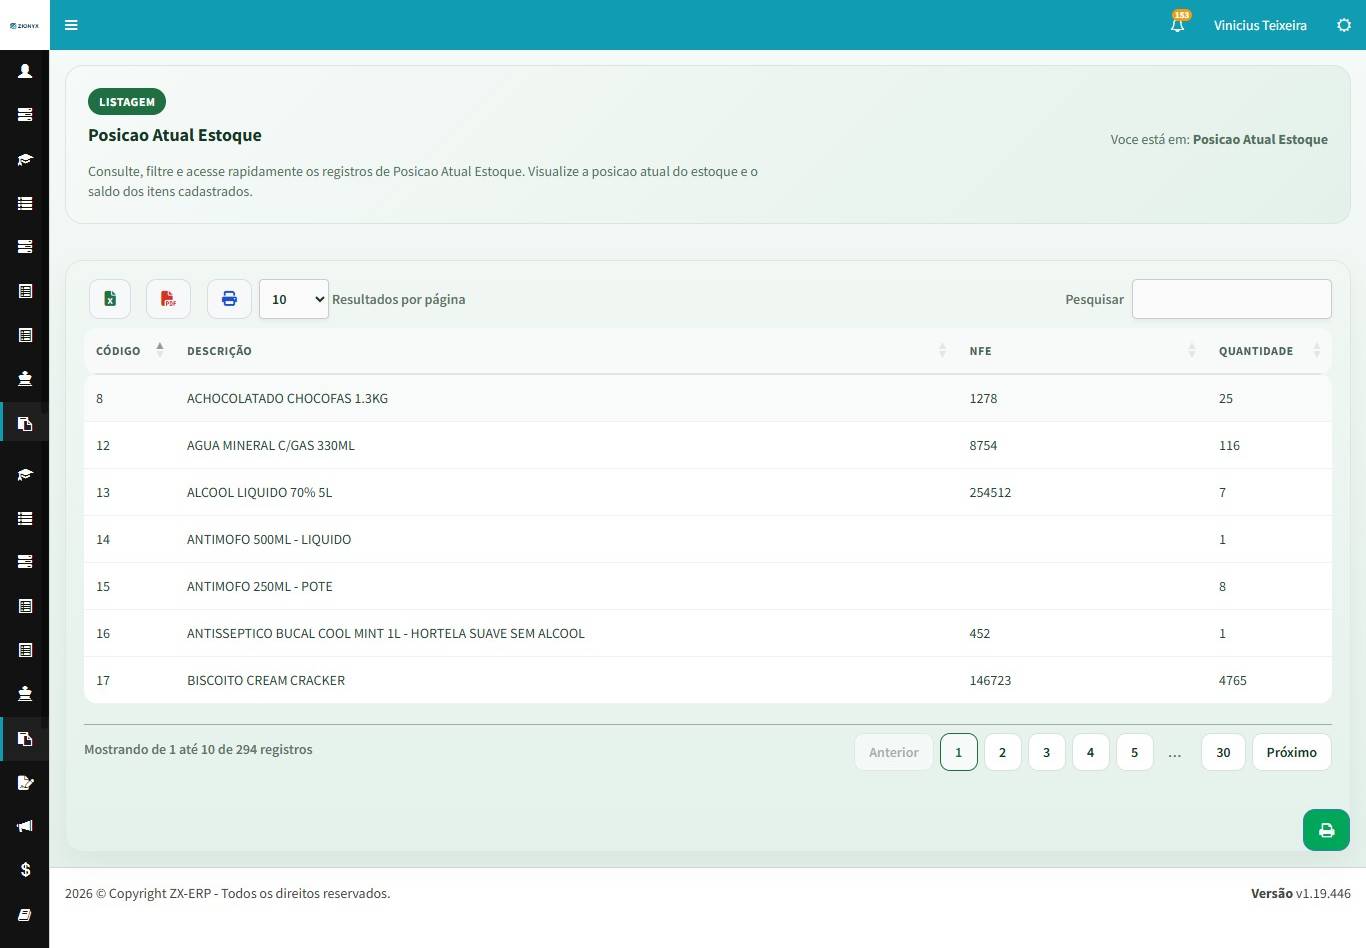The width and height of the screenshot is (1366, 948).
Task: Click NFE value 254512
Action: point(990,492)
